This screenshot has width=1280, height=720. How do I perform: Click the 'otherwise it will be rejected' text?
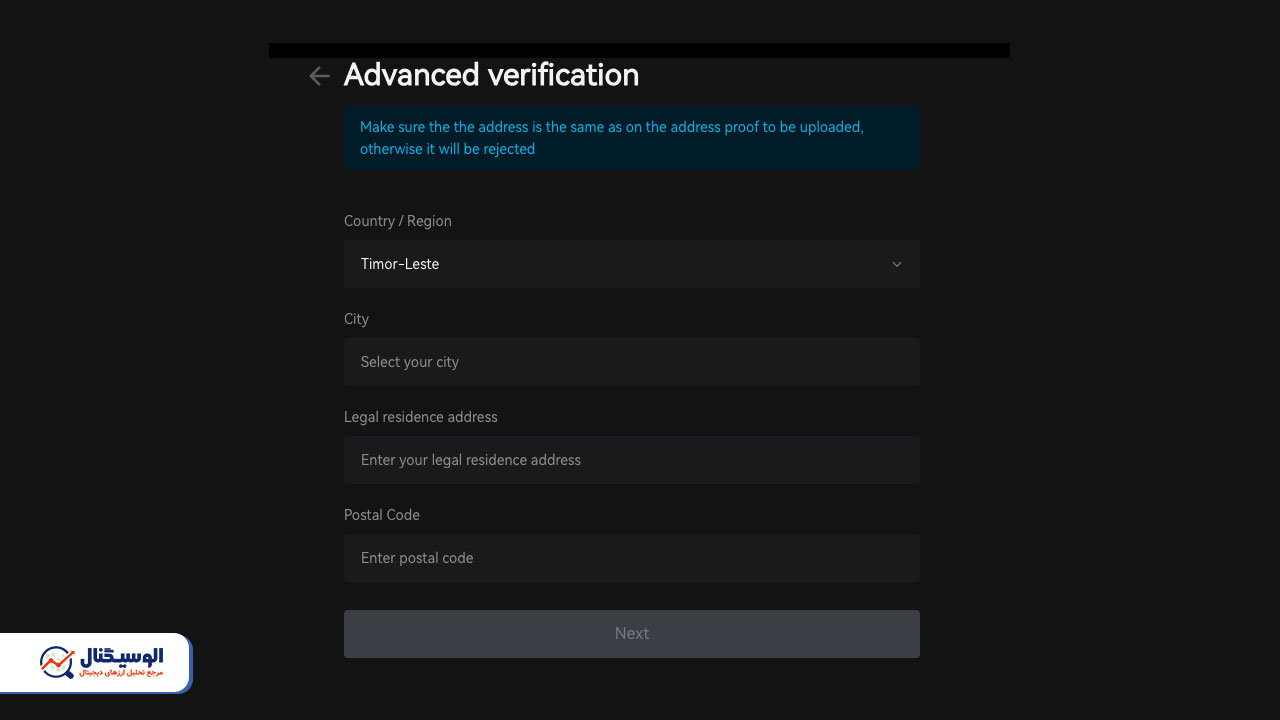(x=447, y=149)
